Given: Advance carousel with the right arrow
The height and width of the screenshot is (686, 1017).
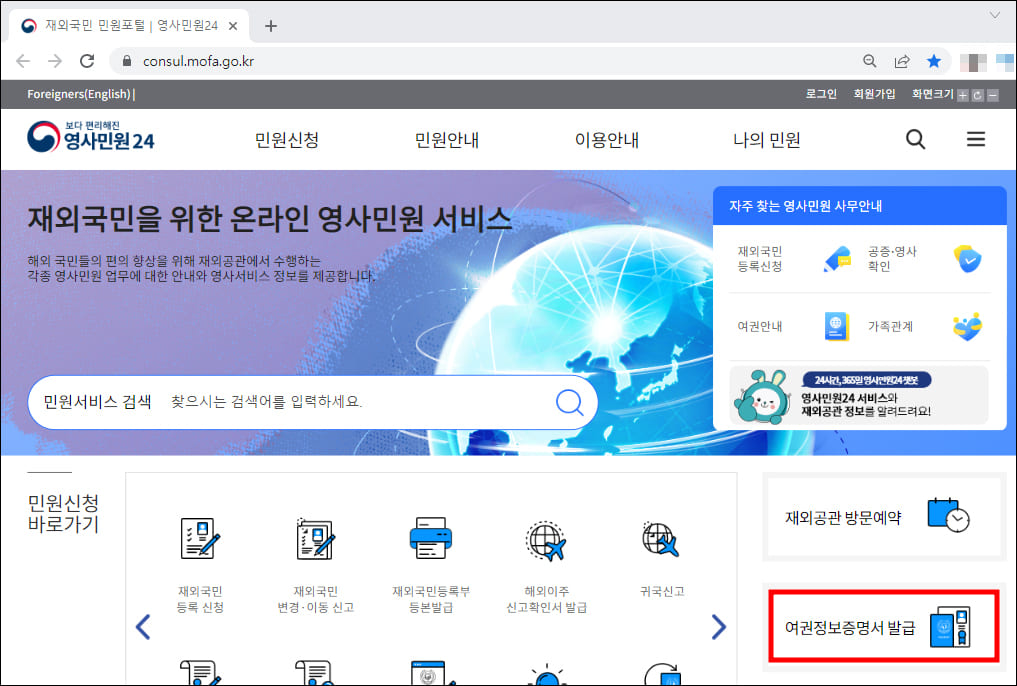Looking at the screenshot, I should (x=718, y=626).
